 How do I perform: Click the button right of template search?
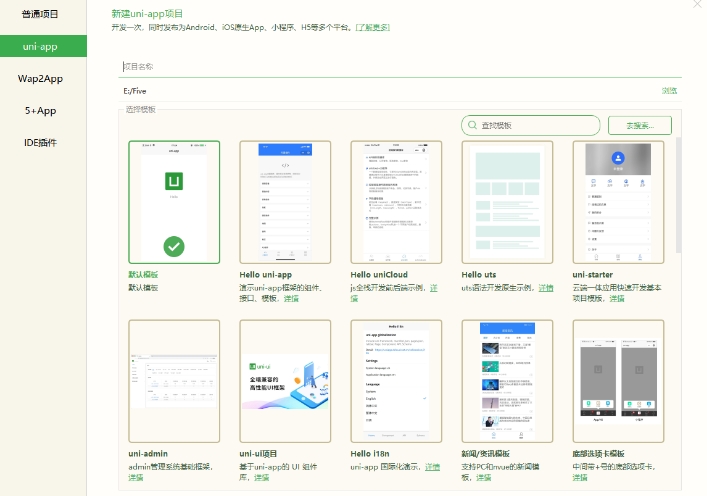coord(632,125)
